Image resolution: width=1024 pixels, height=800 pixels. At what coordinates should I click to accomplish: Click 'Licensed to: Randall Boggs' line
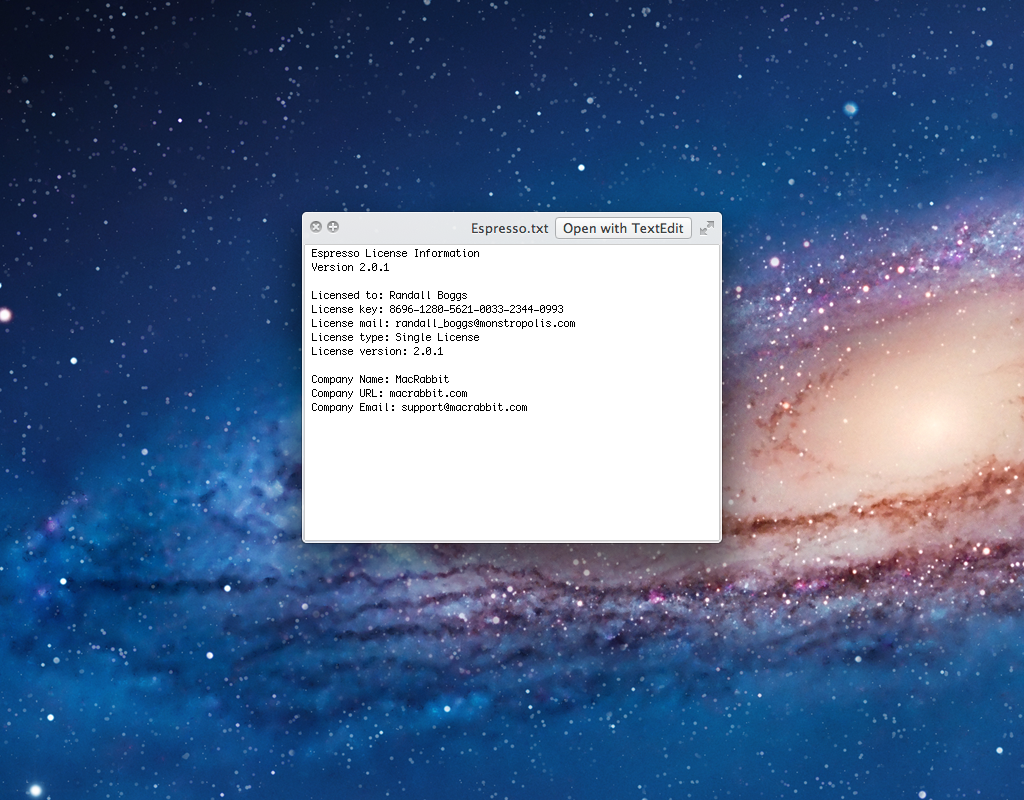point(389,295)
